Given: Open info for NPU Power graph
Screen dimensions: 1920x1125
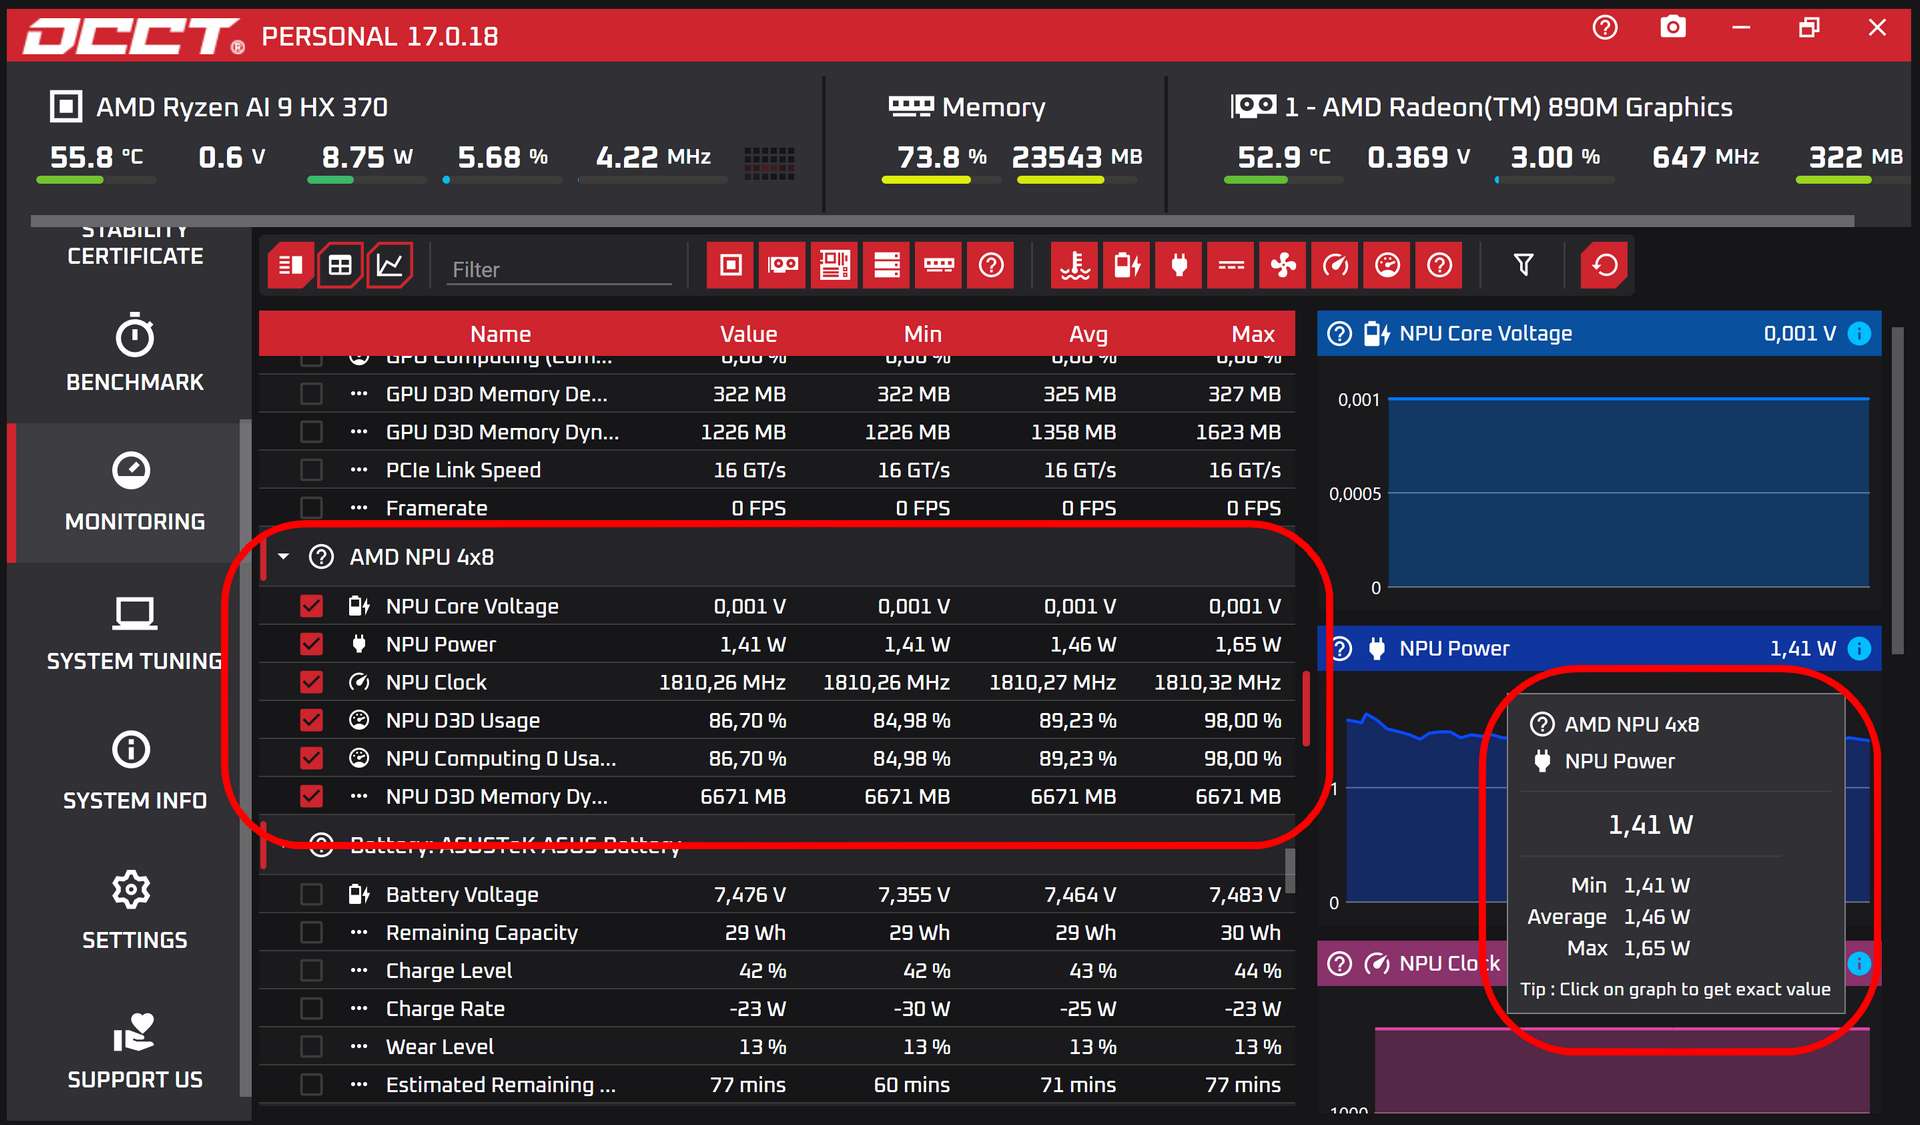Looking at the screenshot, I should click(1859, 649).
